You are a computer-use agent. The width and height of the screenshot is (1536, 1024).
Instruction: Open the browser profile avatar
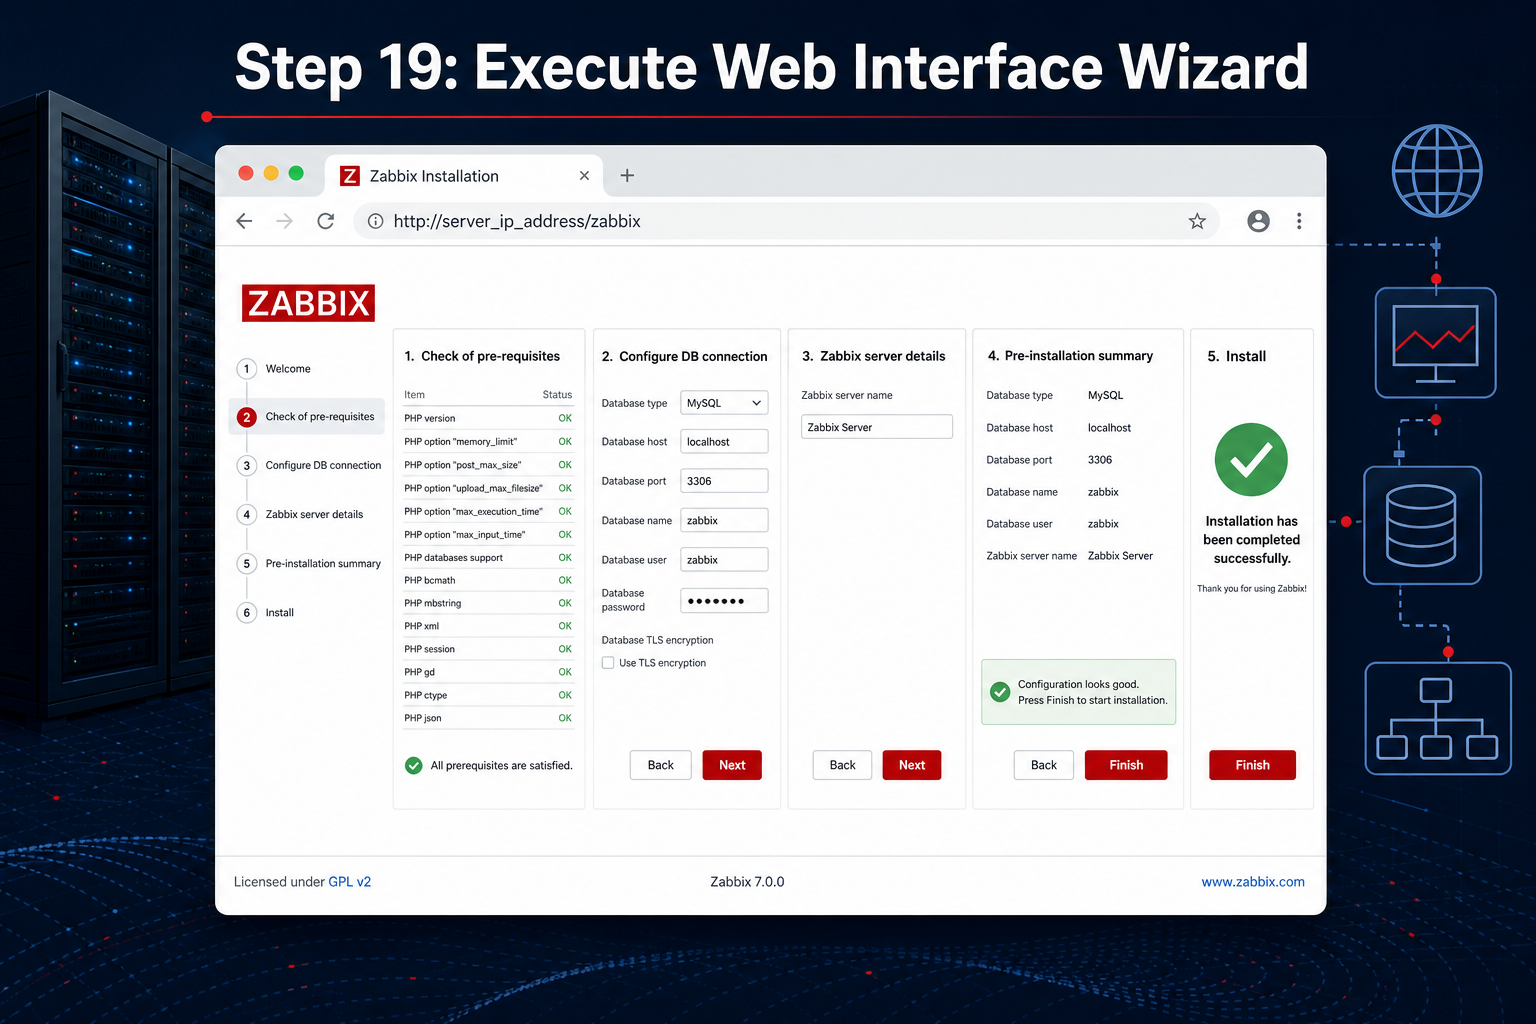pos(1258,221)
